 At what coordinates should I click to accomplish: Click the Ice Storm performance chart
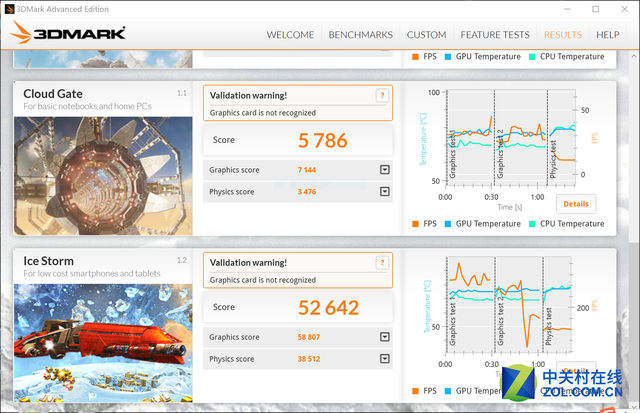point(509,305)
